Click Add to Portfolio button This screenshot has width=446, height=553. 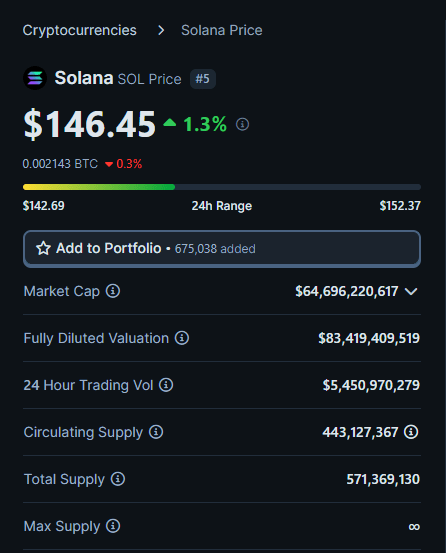pos(222,249)
